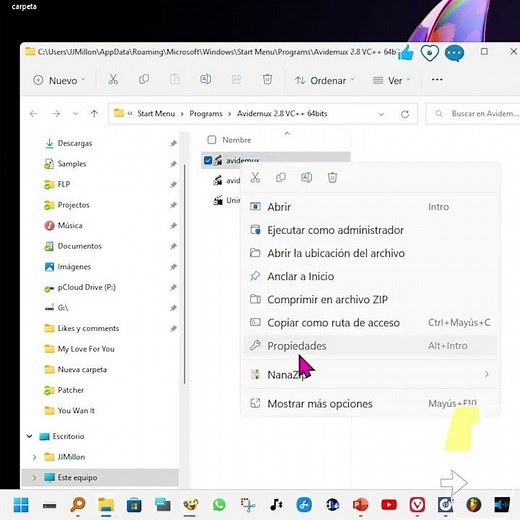Choose Comprimir en archivo ZIP

pyautogui.click(x=371, y=300)
